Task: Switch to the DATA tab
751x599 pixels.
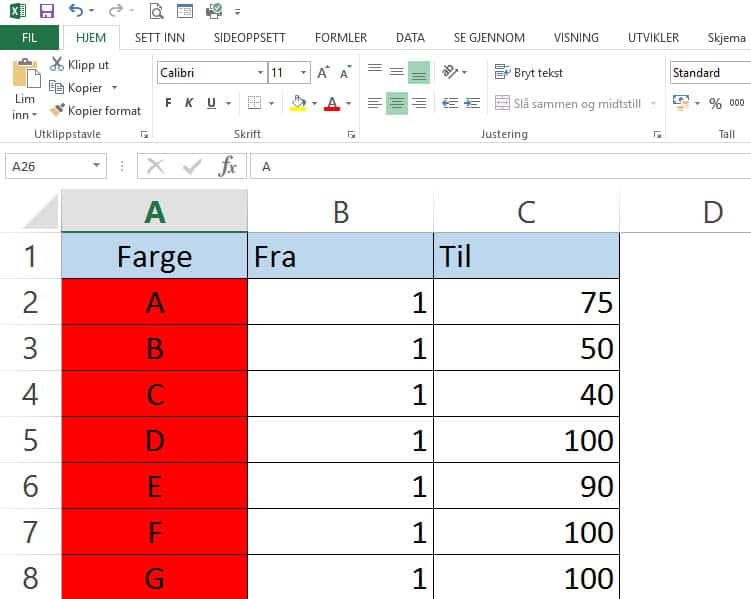Action: 410,37
